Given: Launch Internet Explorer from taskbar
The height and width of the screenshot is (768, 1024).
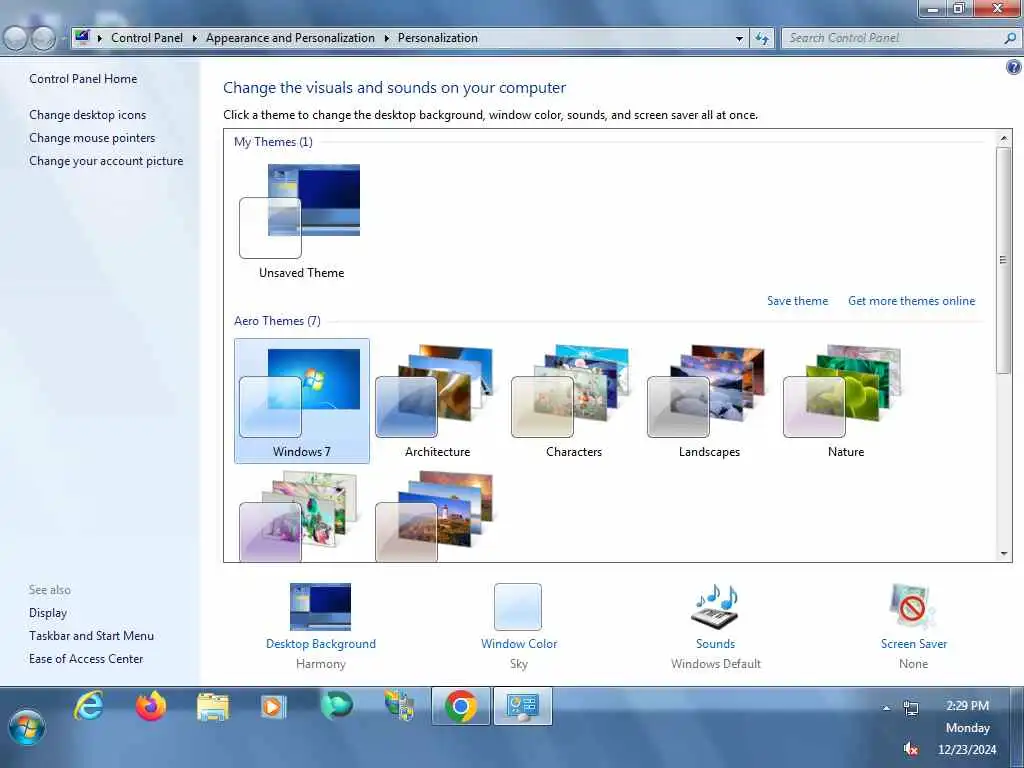Looking at the screenshot, I should (88, 706).
